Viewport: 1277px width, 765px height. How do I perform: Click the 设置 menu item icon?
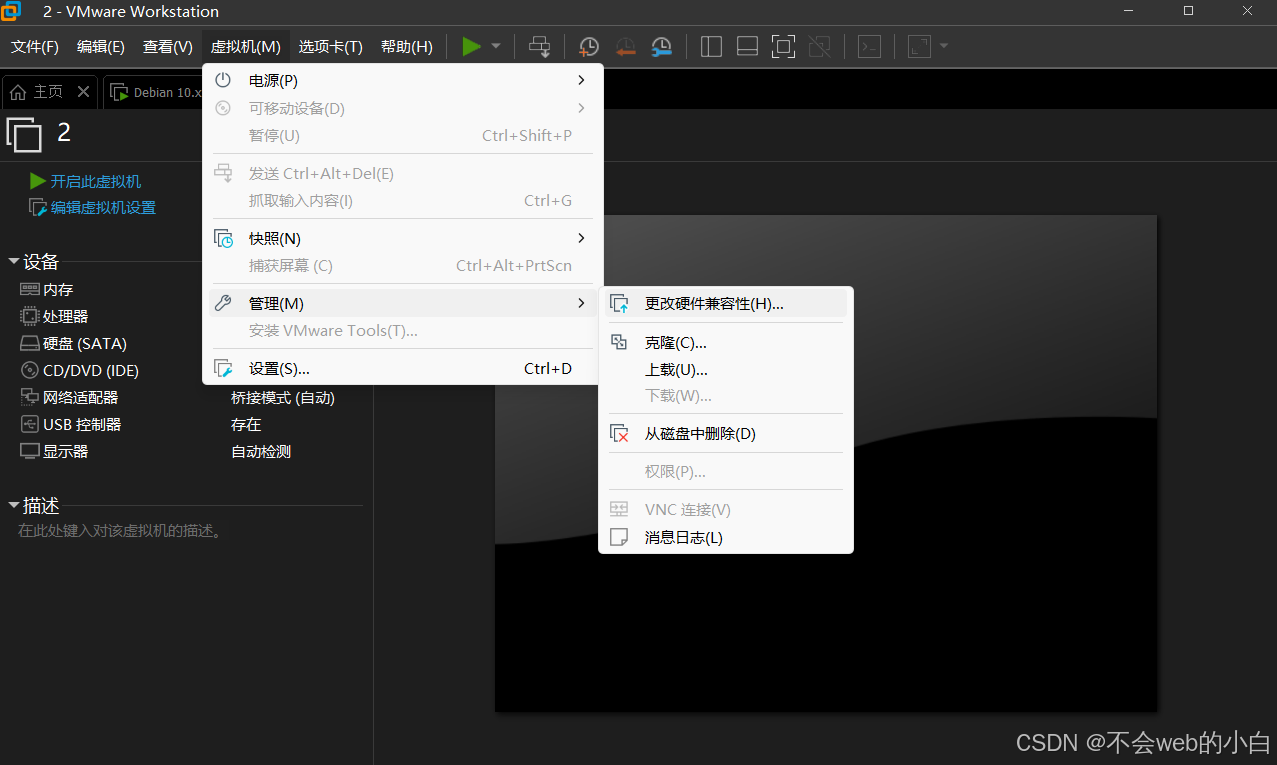tap(224, 368)
